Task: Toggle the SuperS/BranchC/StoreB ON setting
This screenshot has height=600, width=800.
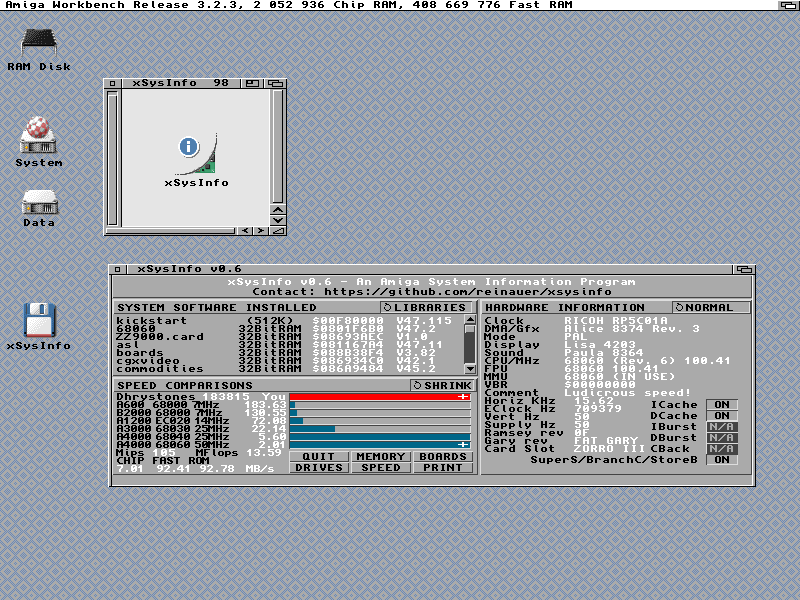Action: pos(721,460)
